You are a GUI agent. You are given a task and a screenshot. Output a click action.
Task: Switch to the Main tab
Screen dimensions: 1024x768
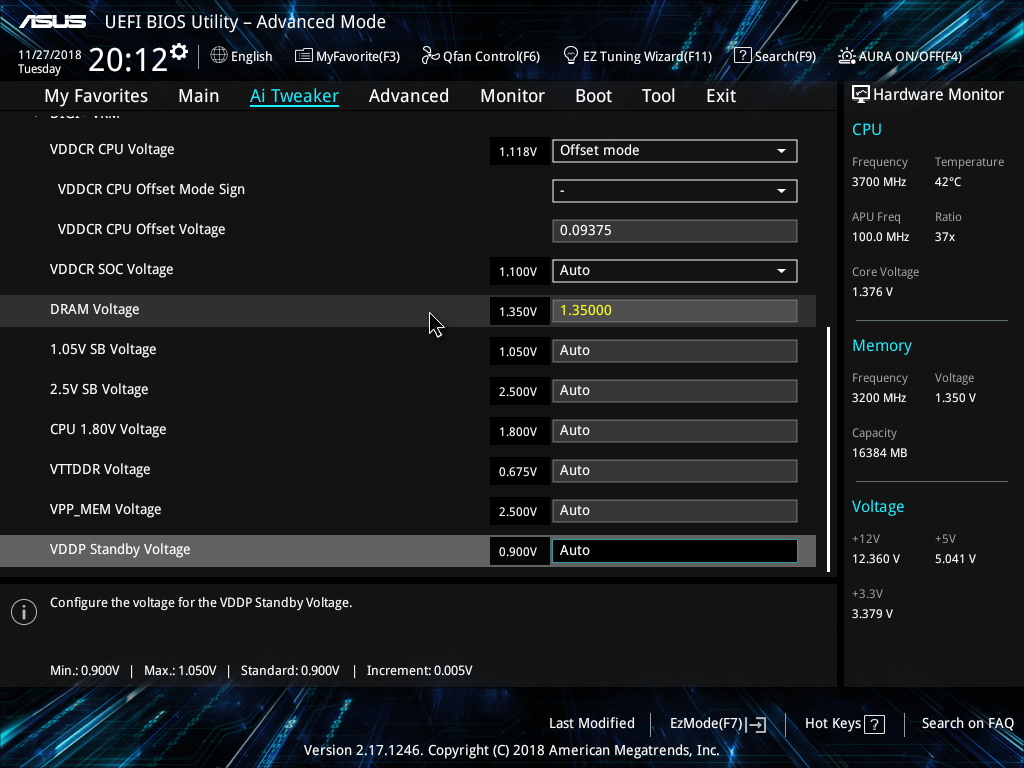click(199, 96)
